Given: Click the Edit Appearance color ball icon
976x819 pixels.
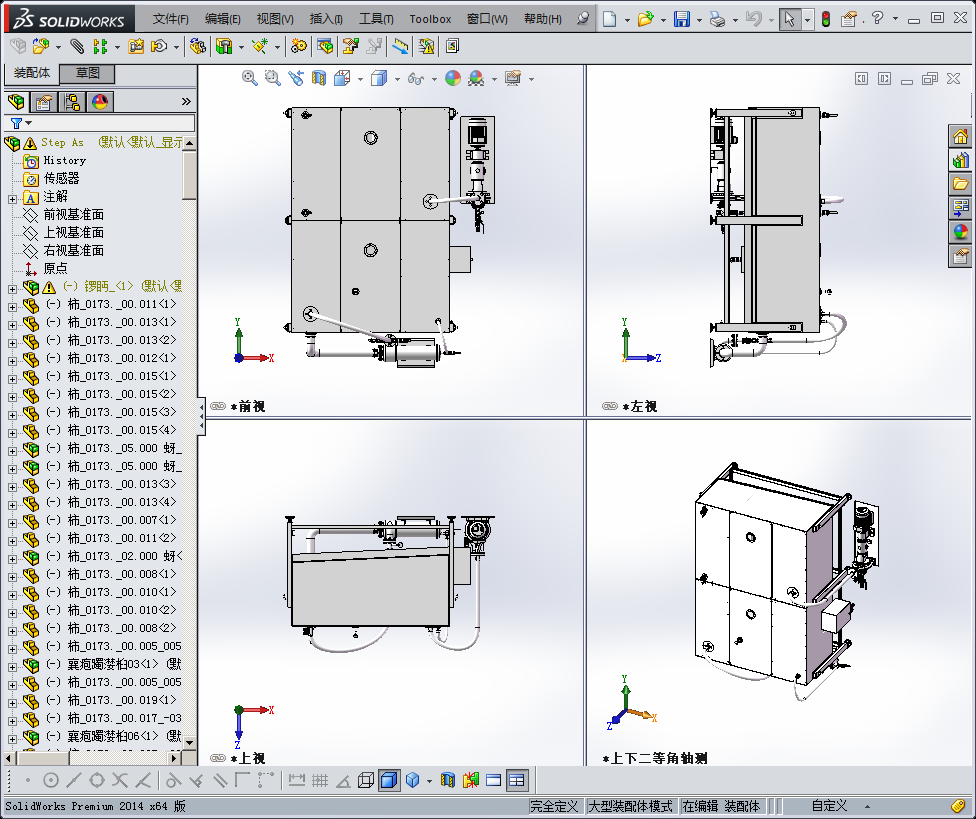Looking at the screenshot, I should 453,78.
